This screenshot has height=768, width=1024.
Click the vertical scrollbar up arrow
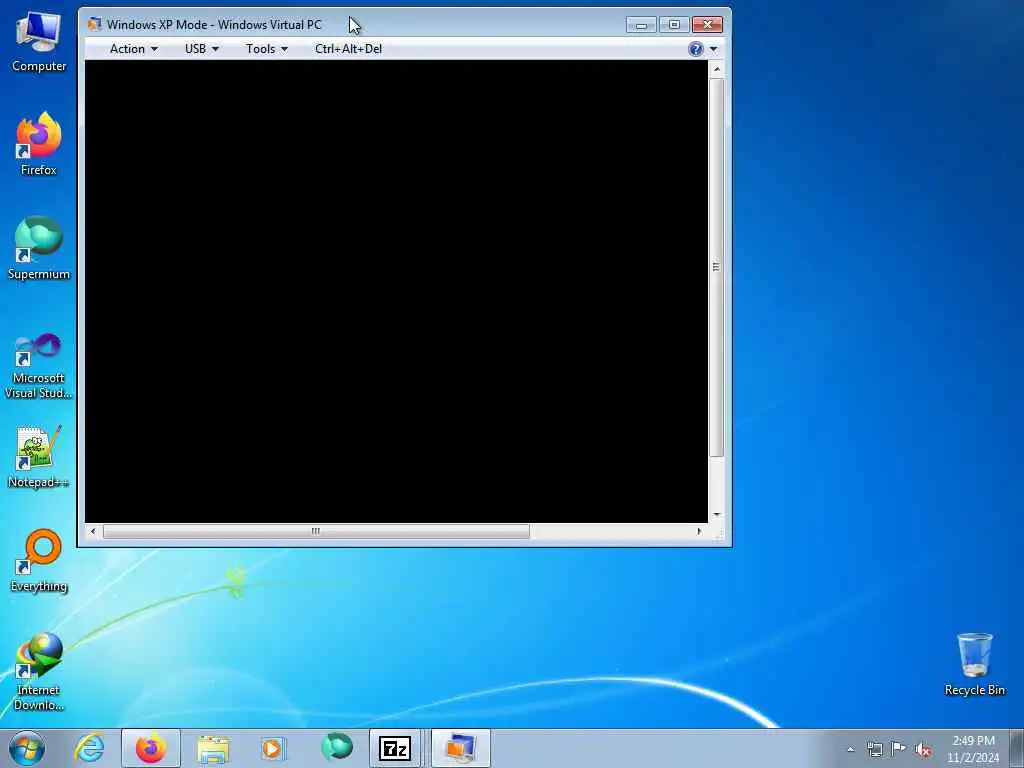point(716,69)
